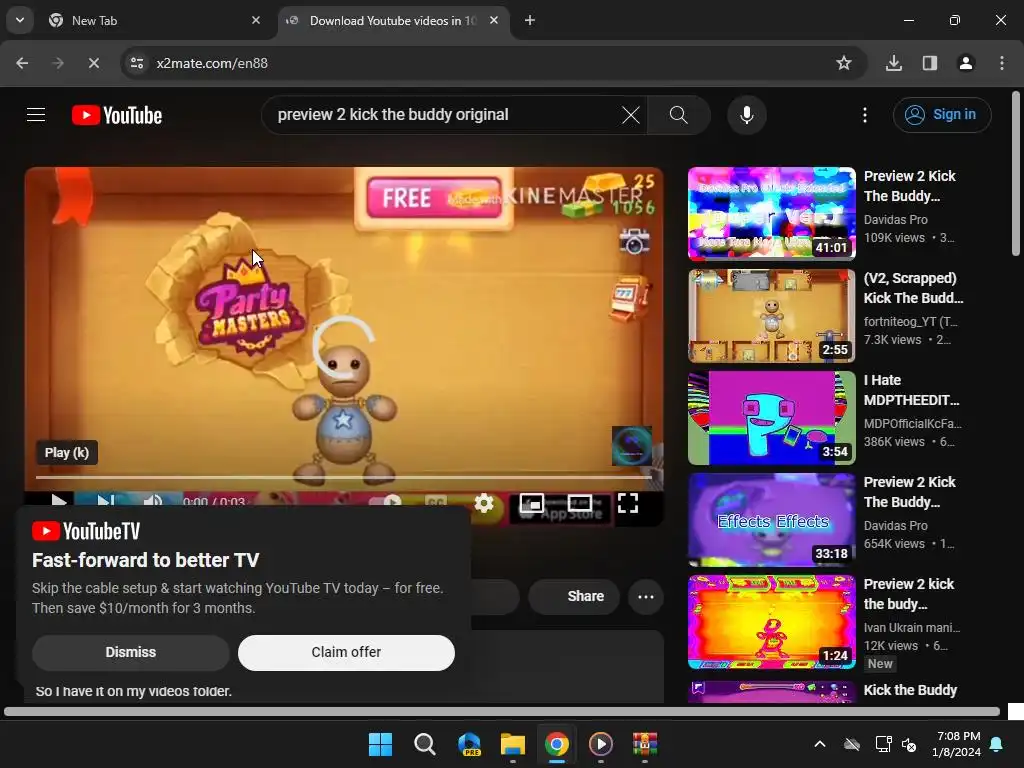
Task: Open YouTube settings three-dot menu
Action: [x=865, y=115]
